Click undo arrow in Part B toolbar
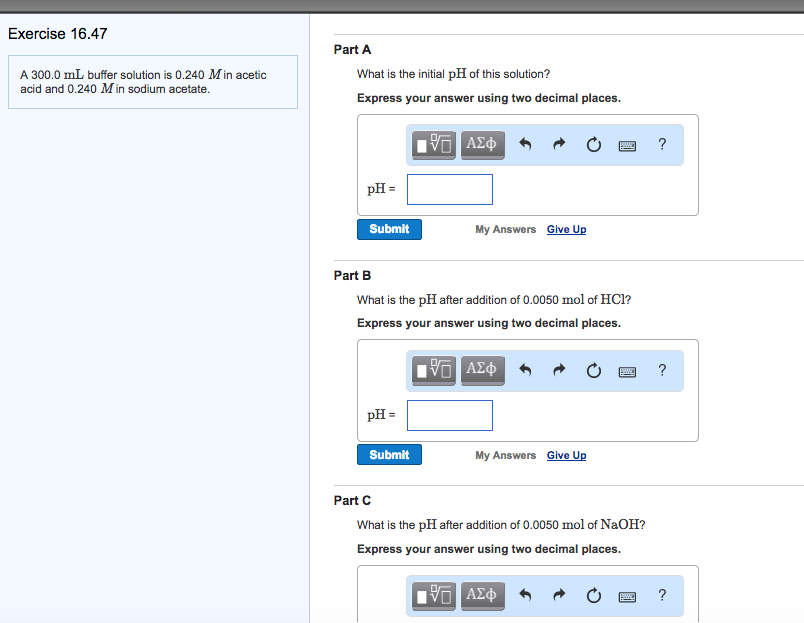 pos(526,370)
